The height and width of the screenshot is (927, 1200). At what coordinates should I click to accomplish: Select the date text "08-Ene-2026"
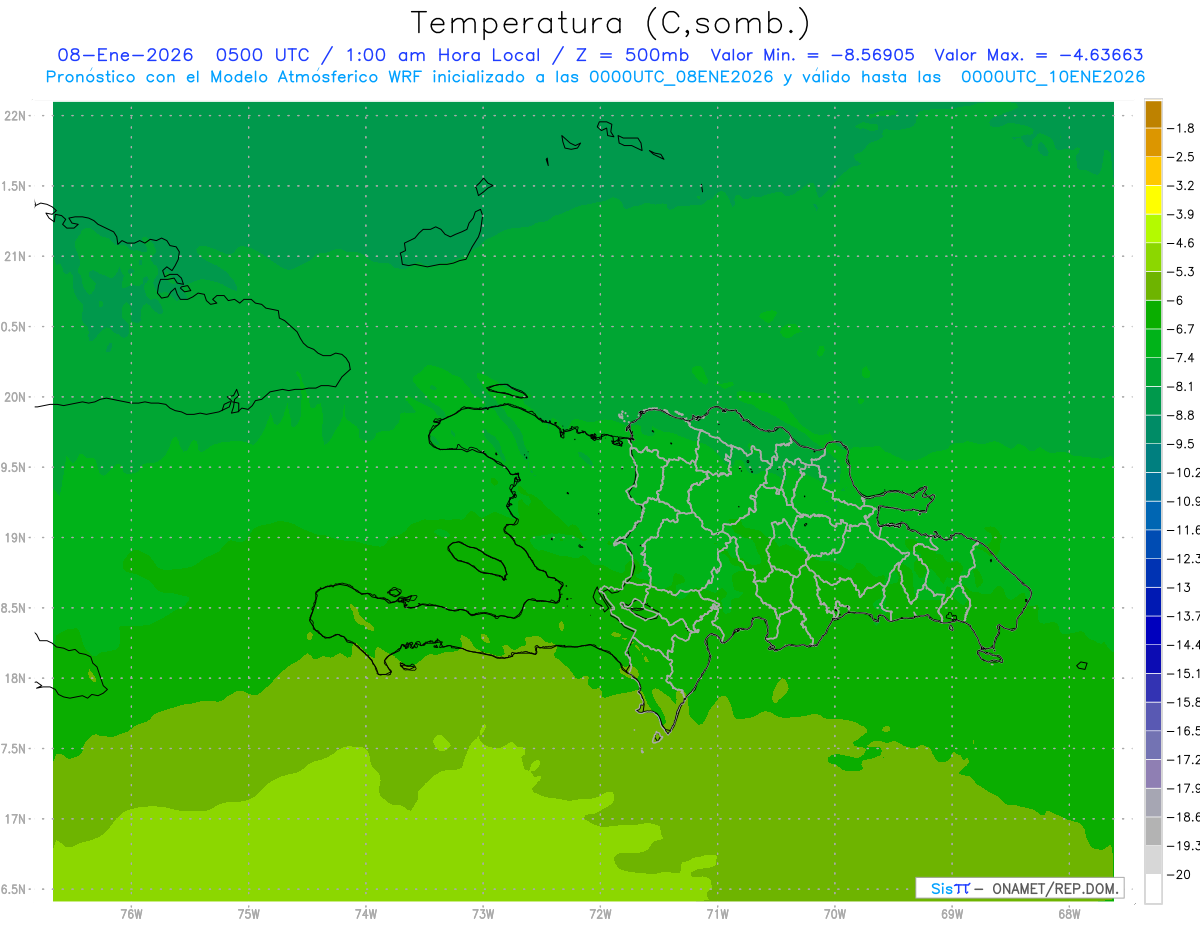click(125, 55)
